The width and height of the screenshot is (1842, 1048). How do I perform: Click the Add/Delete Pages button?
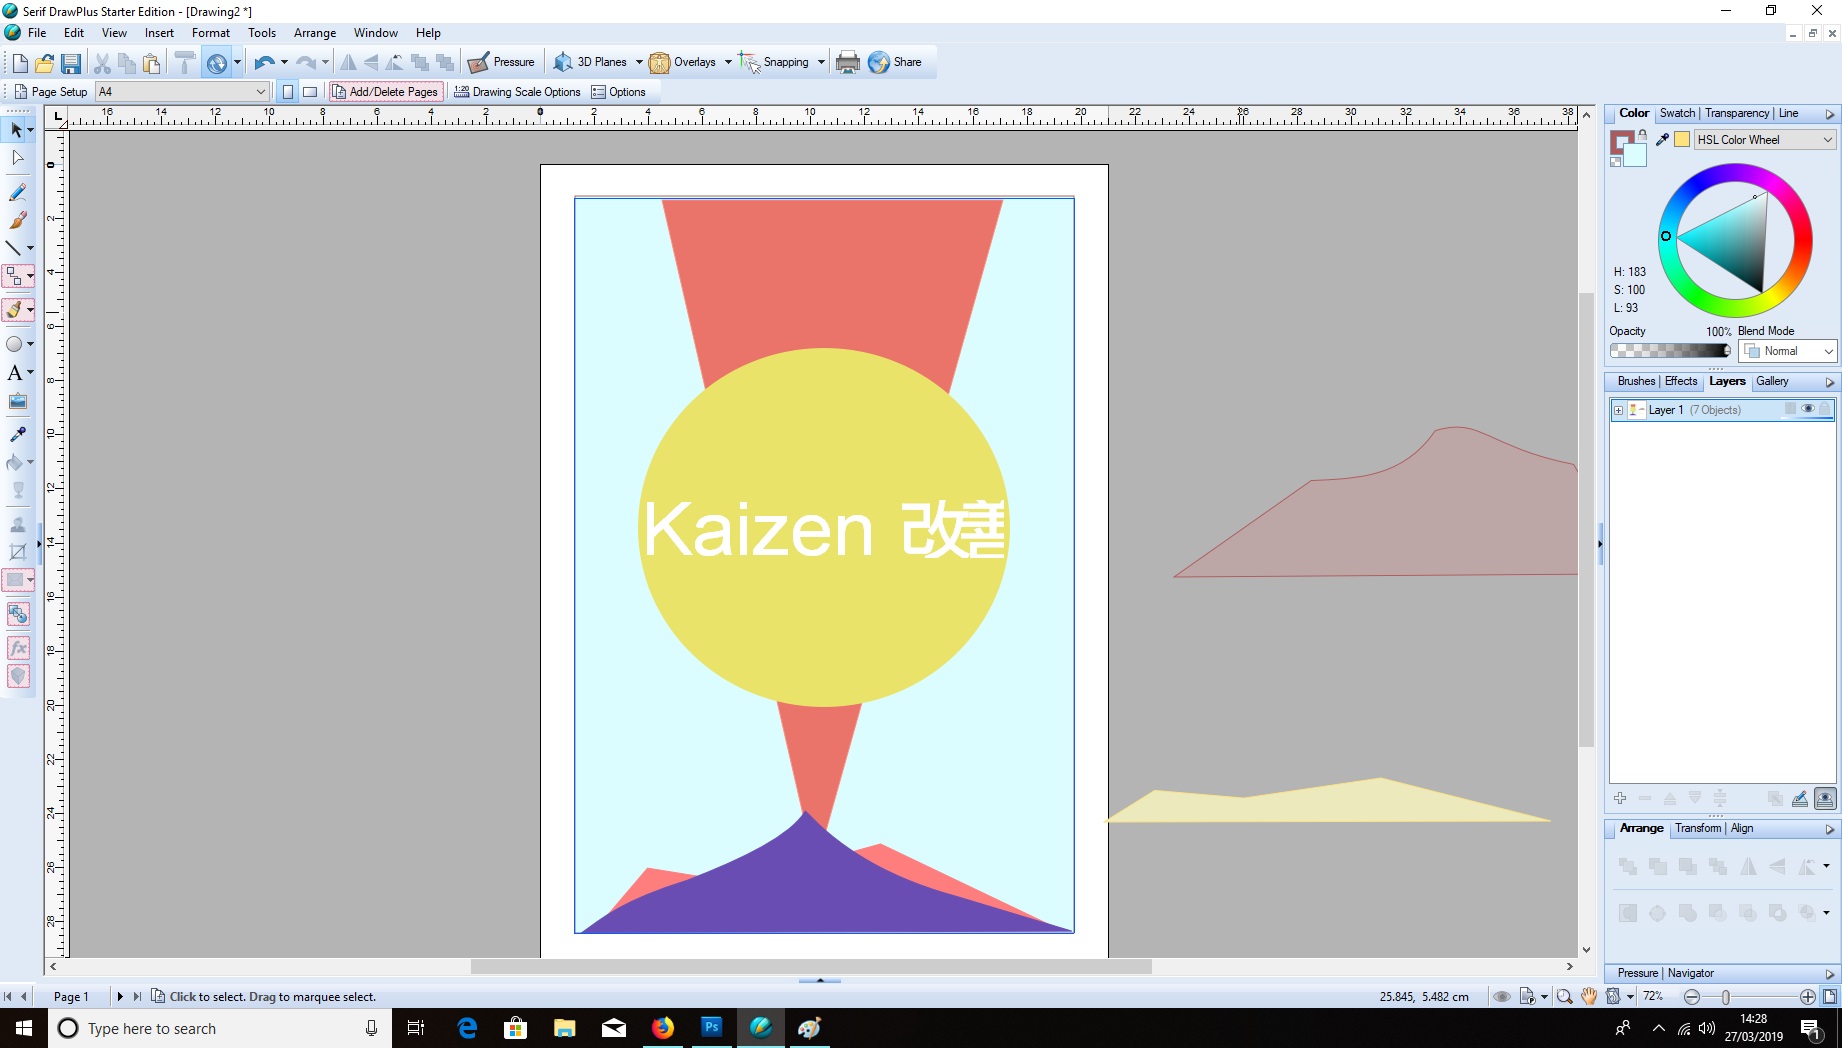click(x=385, y=92)
